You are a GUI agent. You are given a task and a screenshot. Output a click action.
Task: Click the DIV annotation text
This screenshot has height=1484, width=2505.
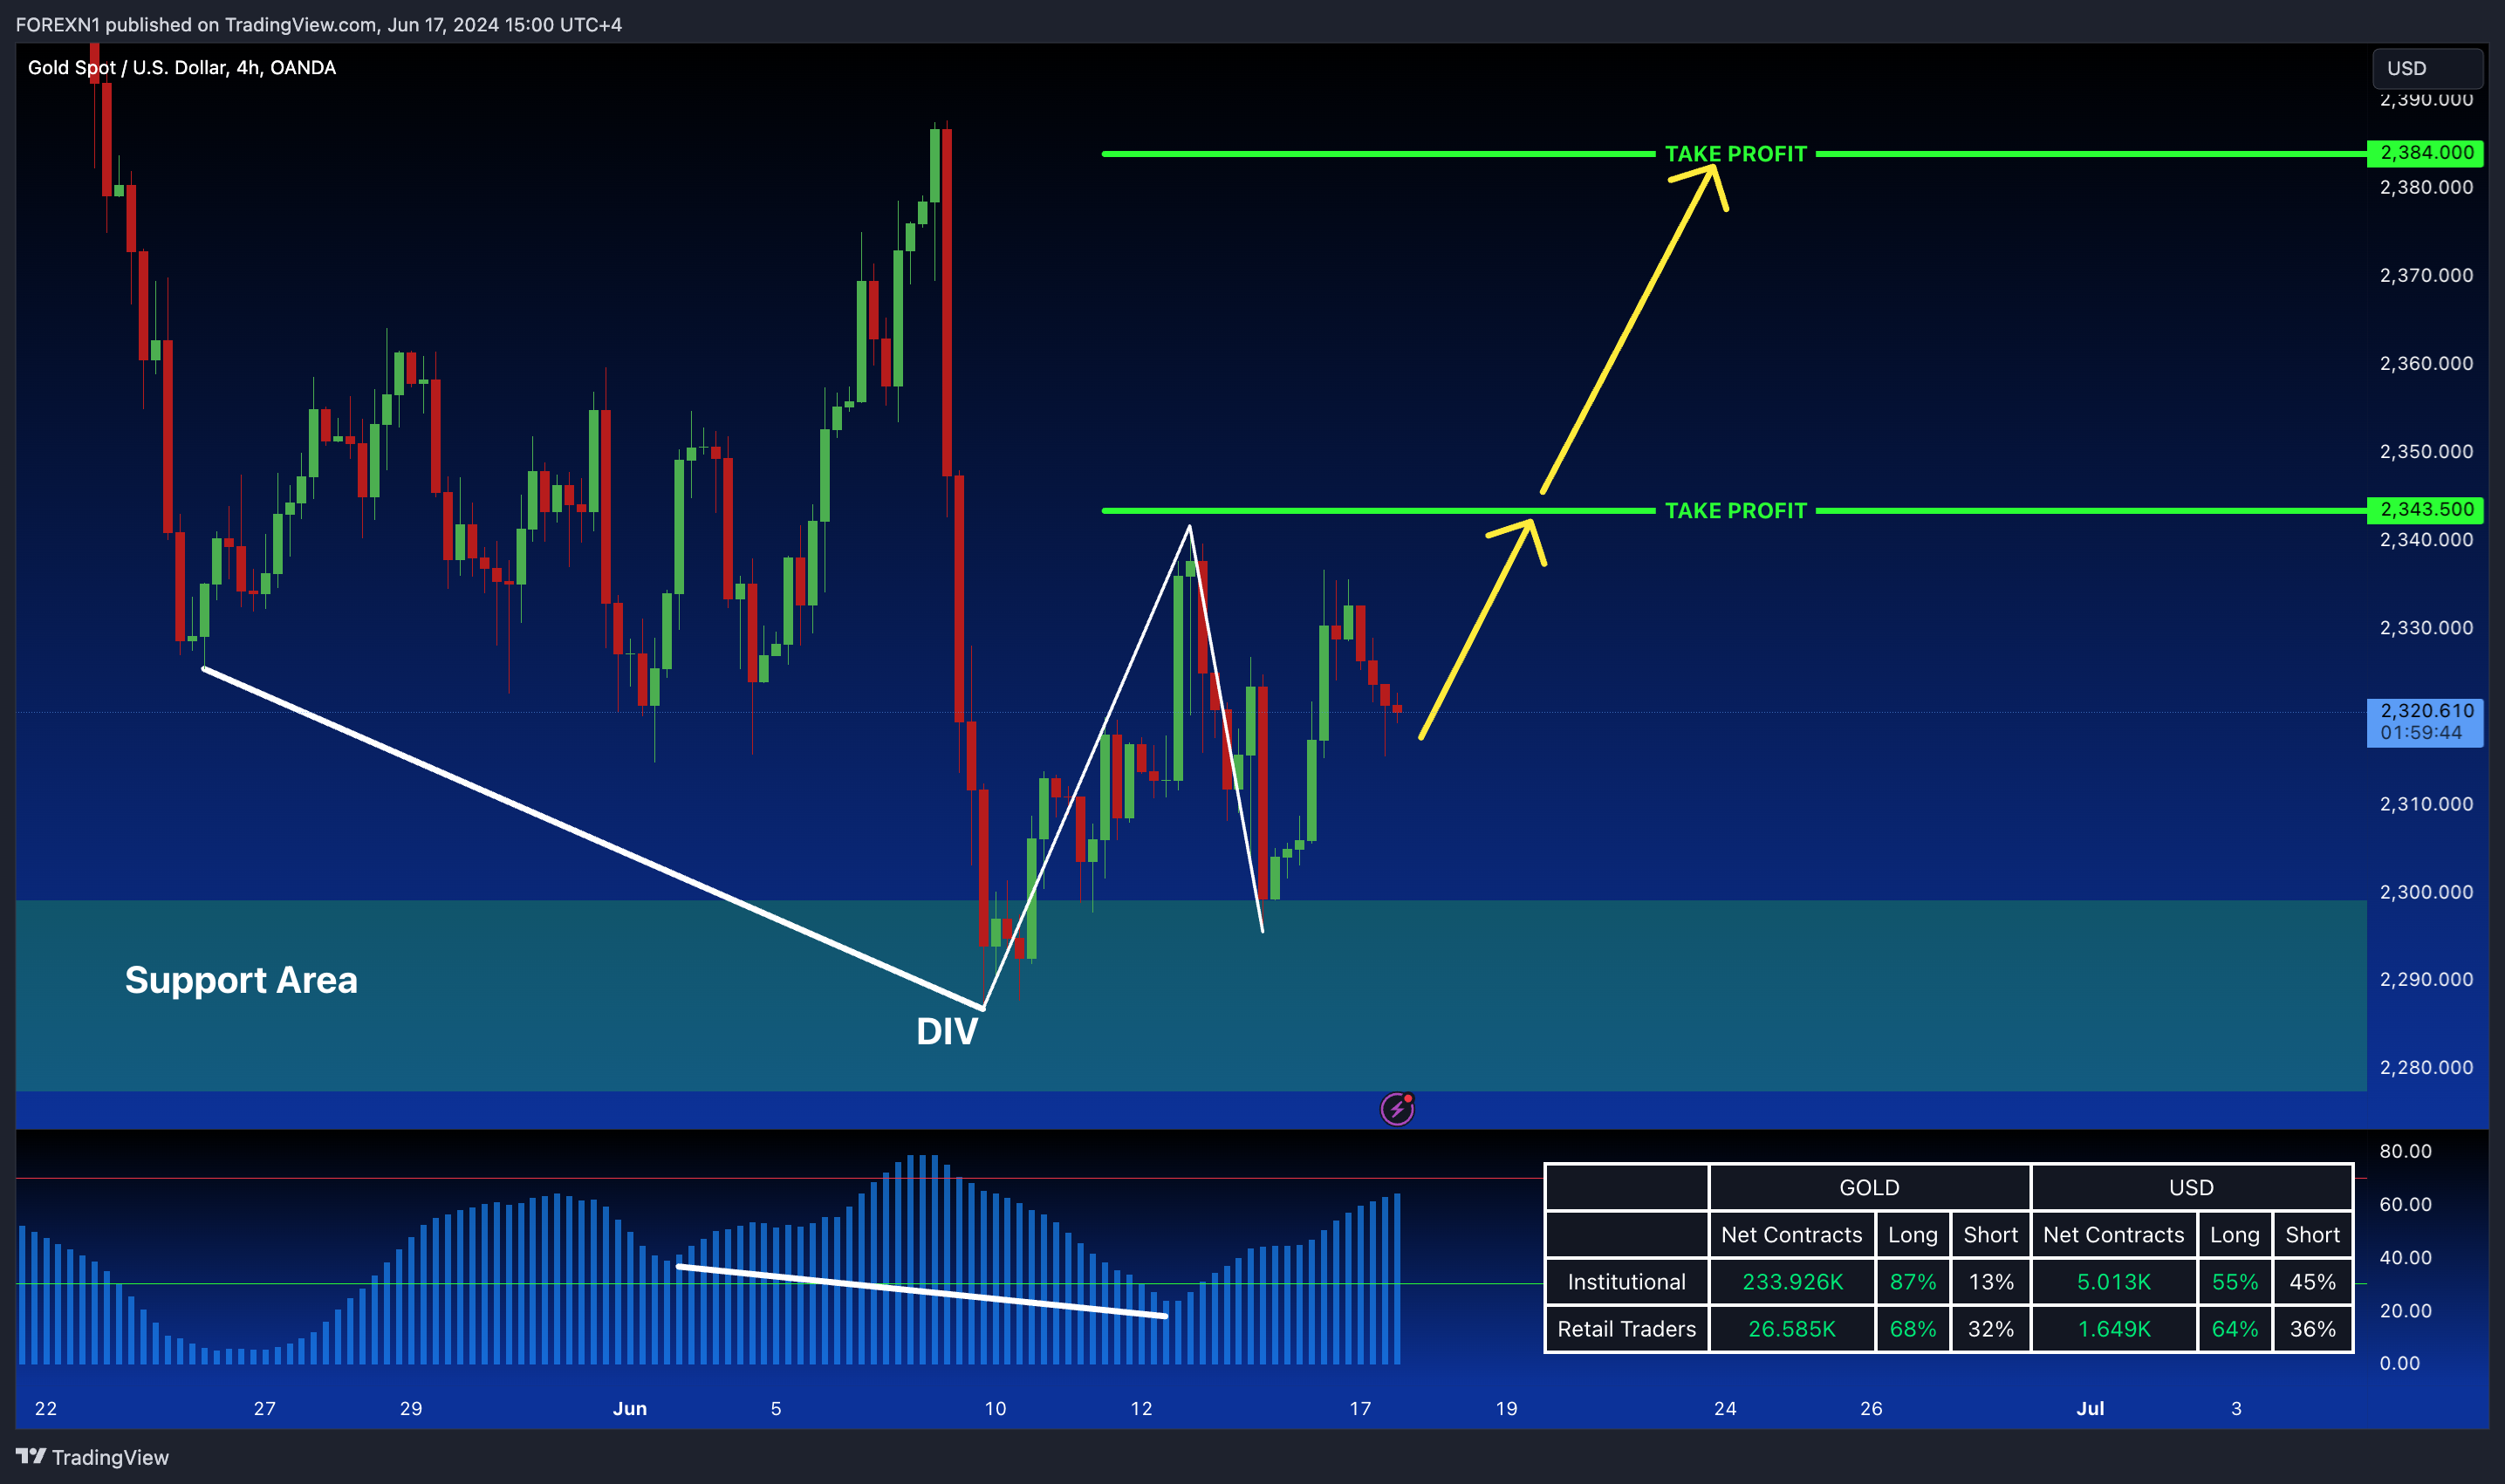[x=947, y=1032]
